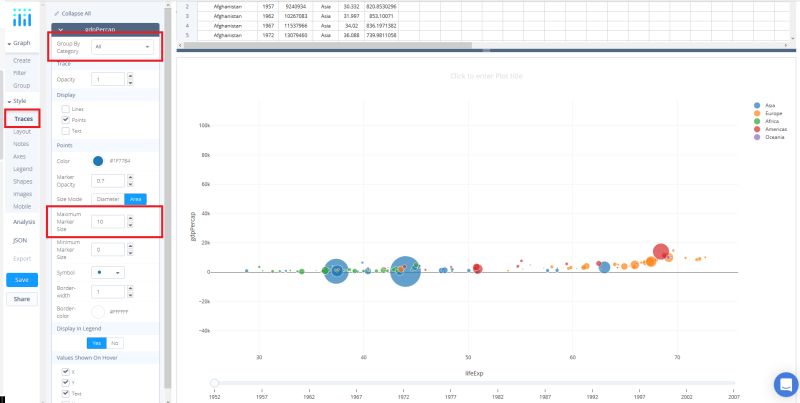
Task: Enable the Text checkbox under Display
Action: [65, 131]
